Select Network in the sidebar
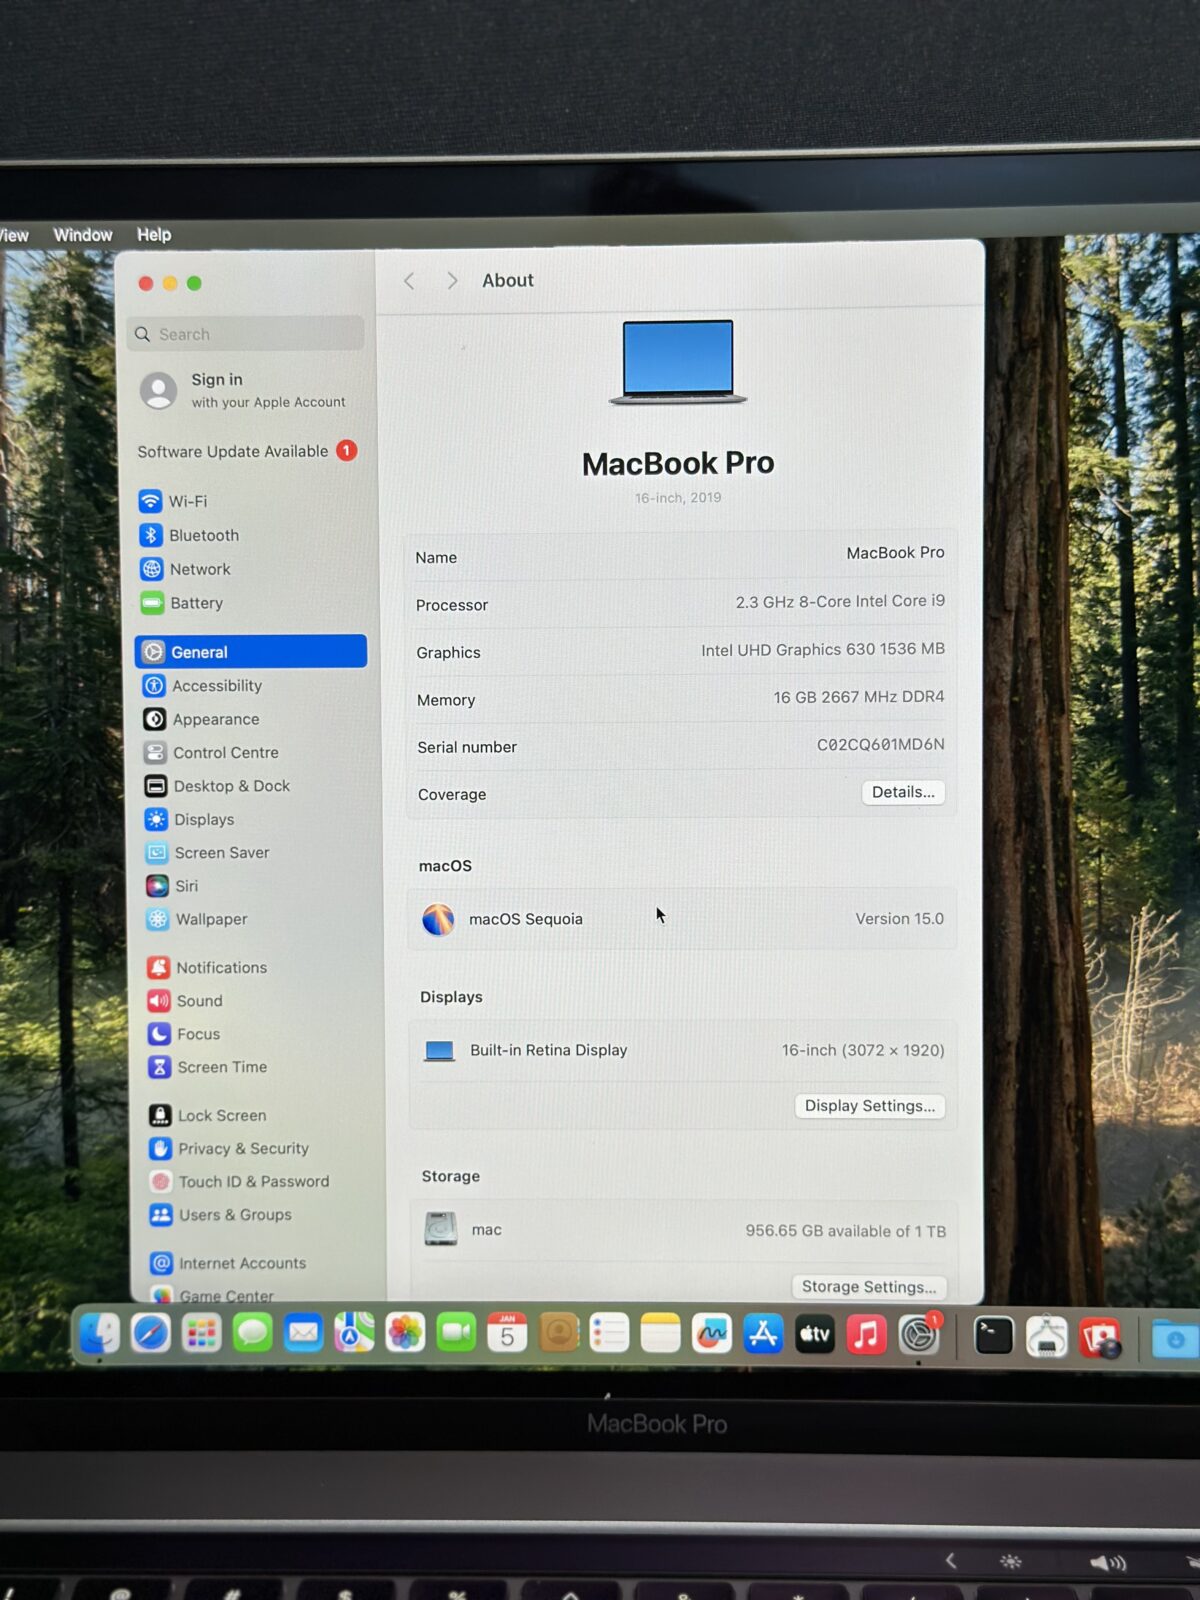This screenshot has height=1600, width=1200. 185,569
